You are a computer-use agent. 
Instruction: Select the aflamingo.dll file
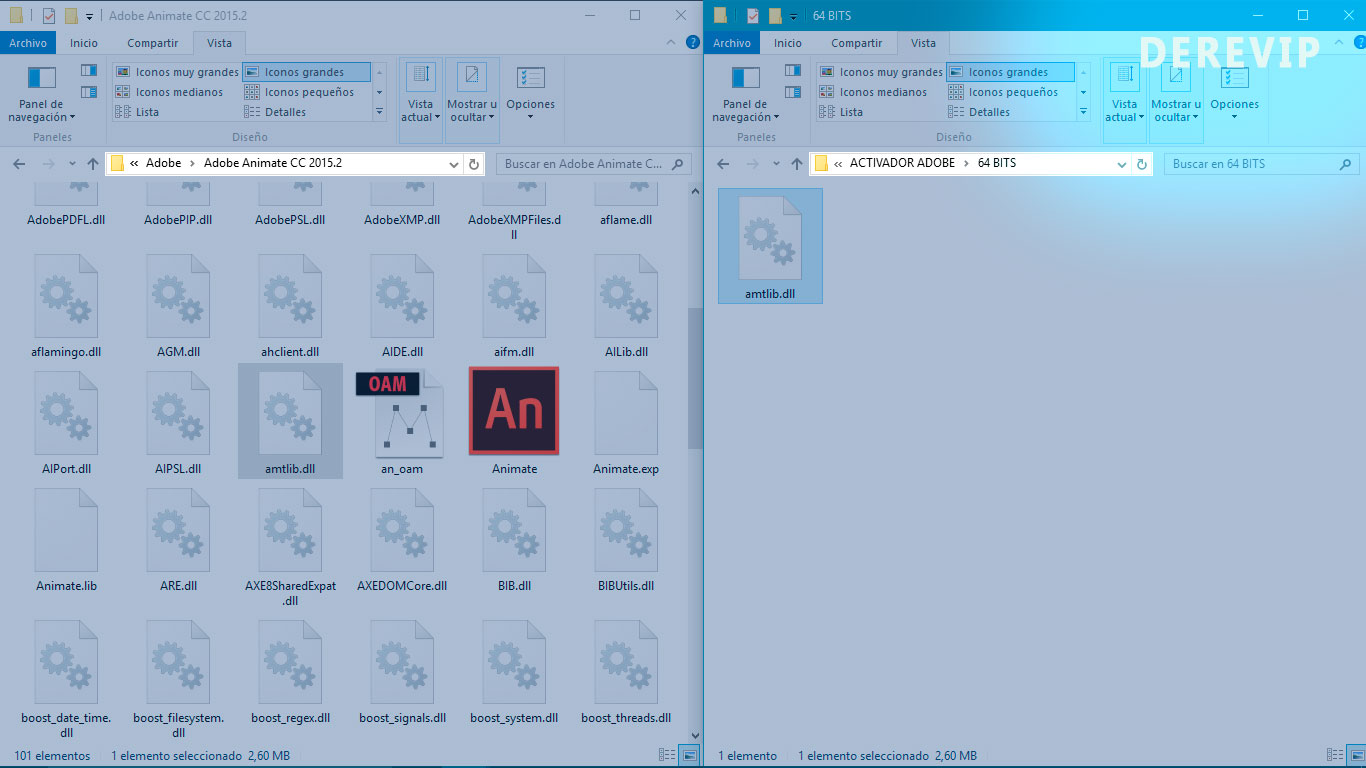66,305
